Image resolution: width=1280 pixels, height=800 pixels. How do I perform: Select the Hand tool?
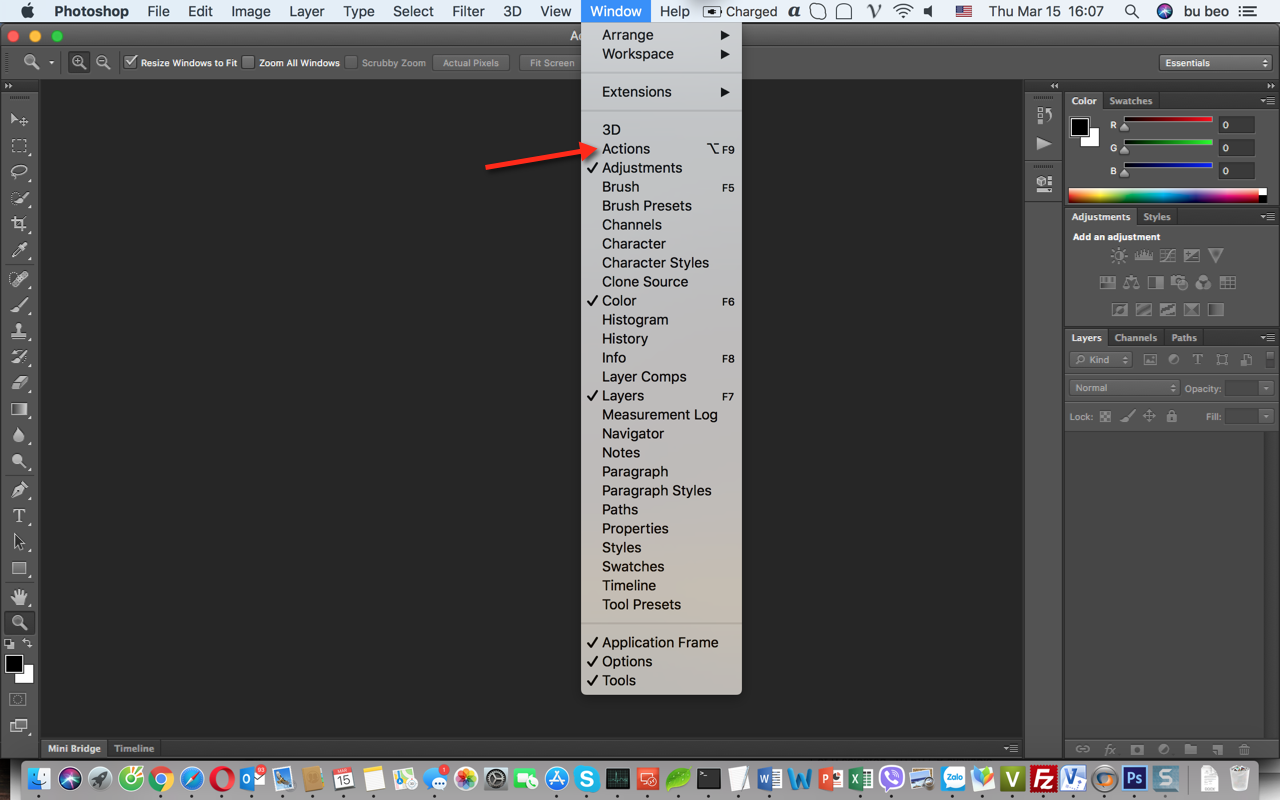coord(19,597)
